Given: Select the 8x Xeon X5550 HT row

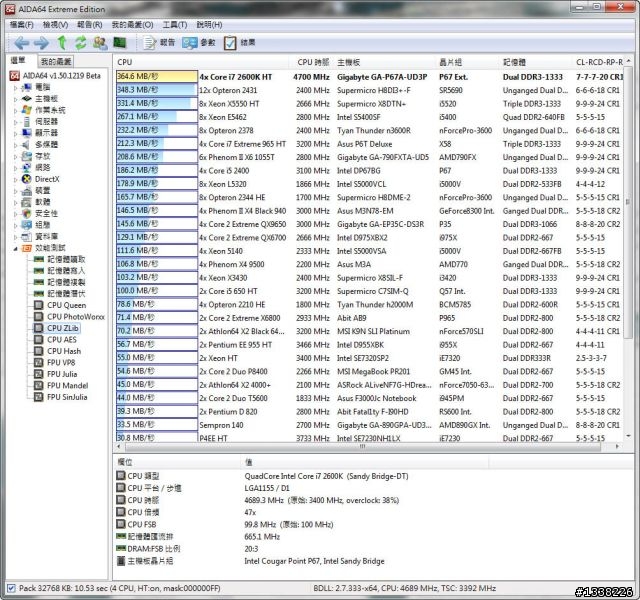Looking at the screenshot, I should click(369, 104).
